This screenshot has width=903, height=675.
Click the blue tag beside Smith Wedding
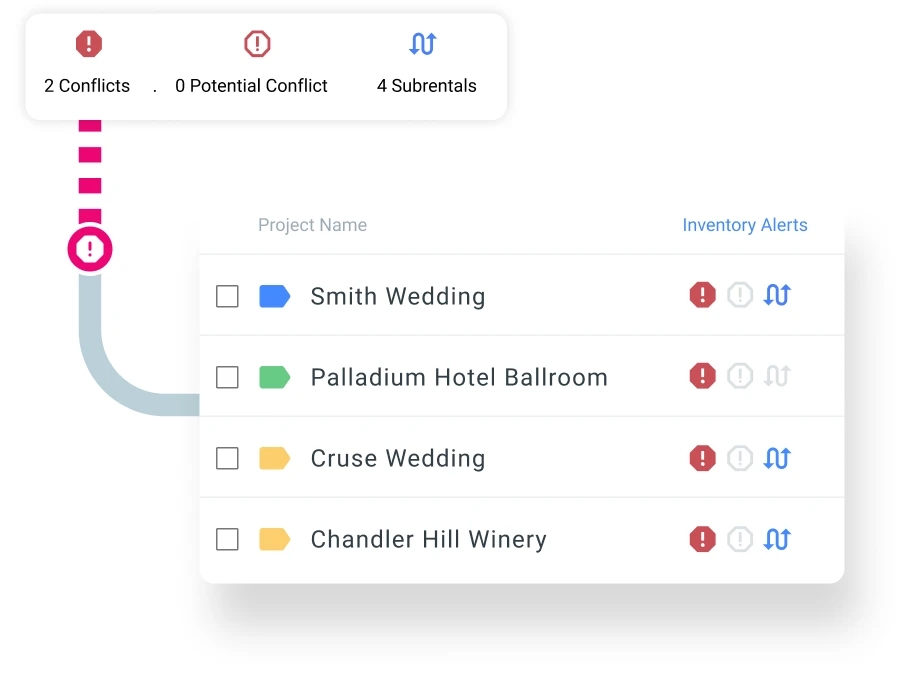274,296
